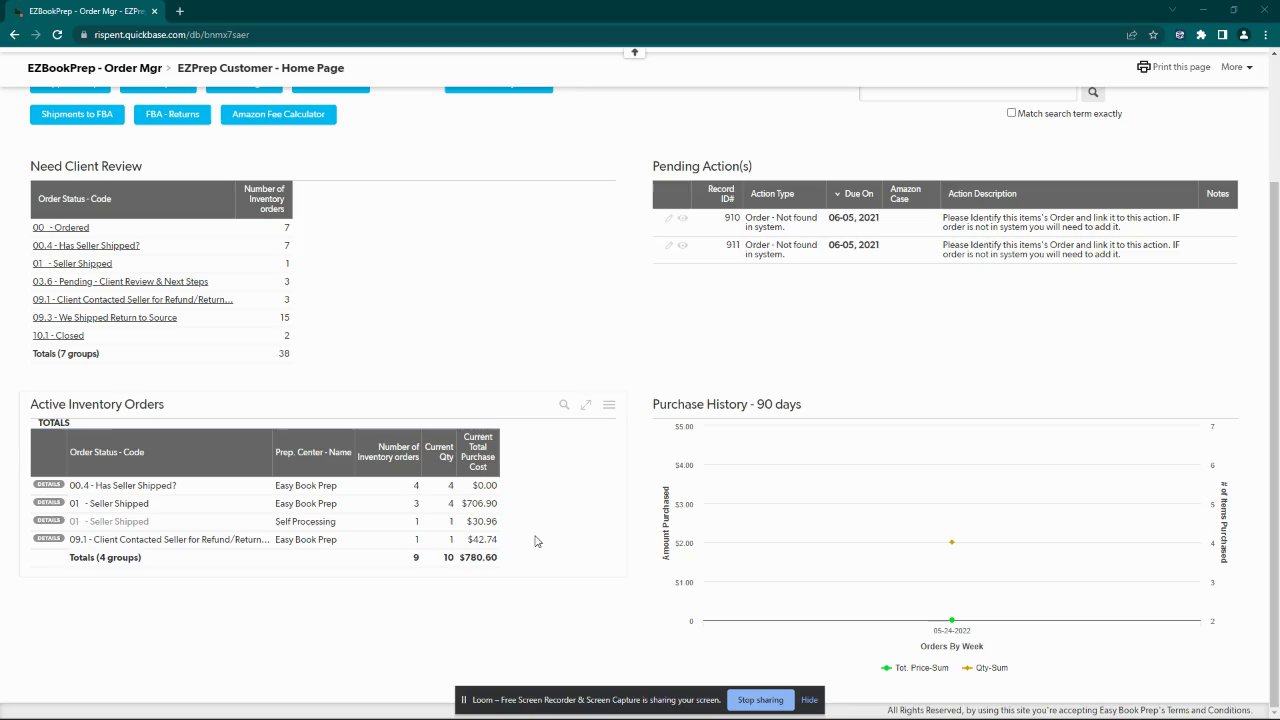Screen dimensions: 1280x720
Task: Open the 10.1 - Closed status link
Action: (x=58, y=335)
